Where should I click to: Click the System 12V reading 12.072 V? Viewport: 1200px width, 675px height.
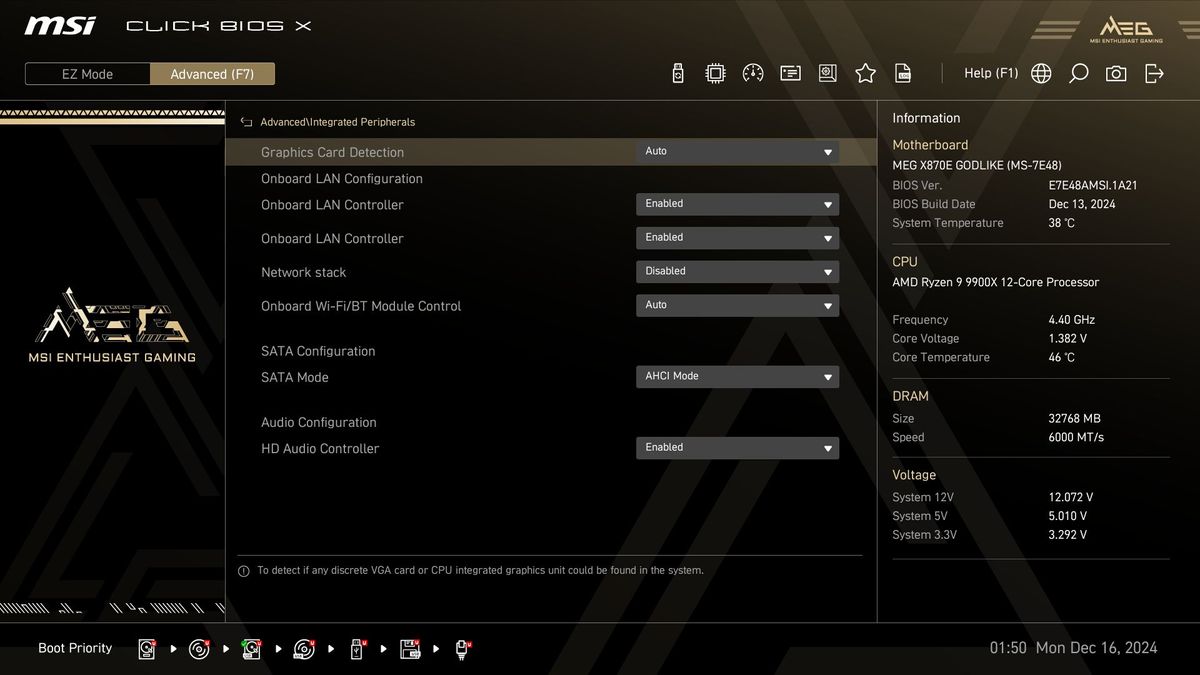pos(1071,497)
